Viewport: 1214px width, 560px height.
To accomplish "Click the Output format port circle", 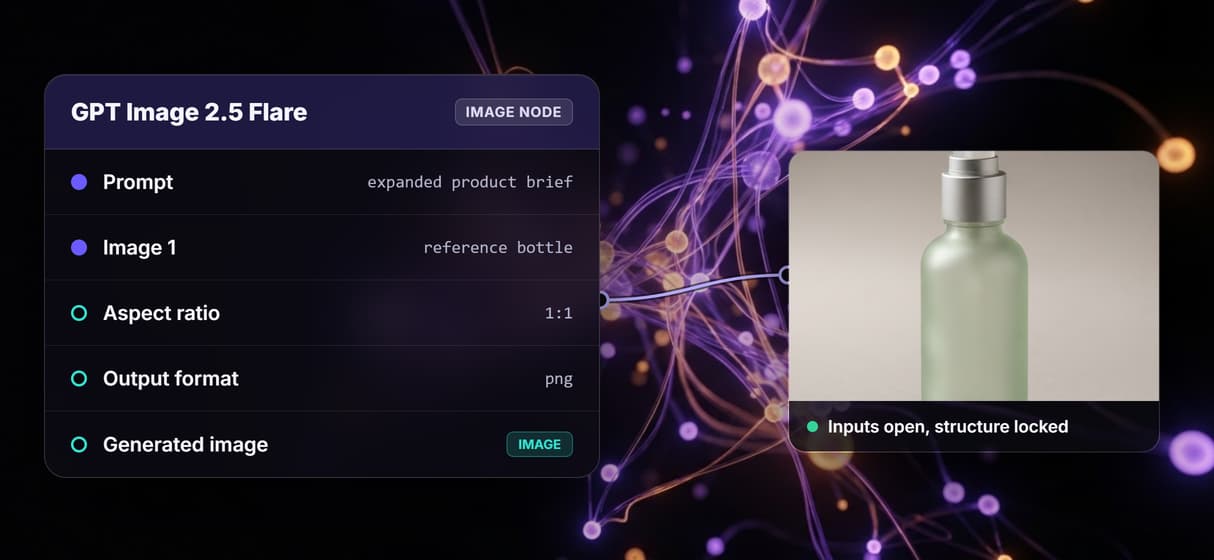I will (x=79, y=379).
